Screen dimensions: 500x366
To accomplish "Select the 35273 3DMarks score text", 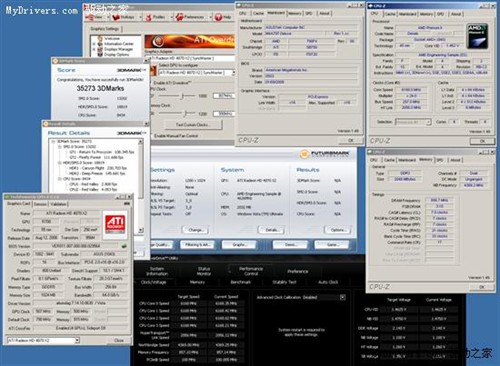I will (x=100, y=88).
